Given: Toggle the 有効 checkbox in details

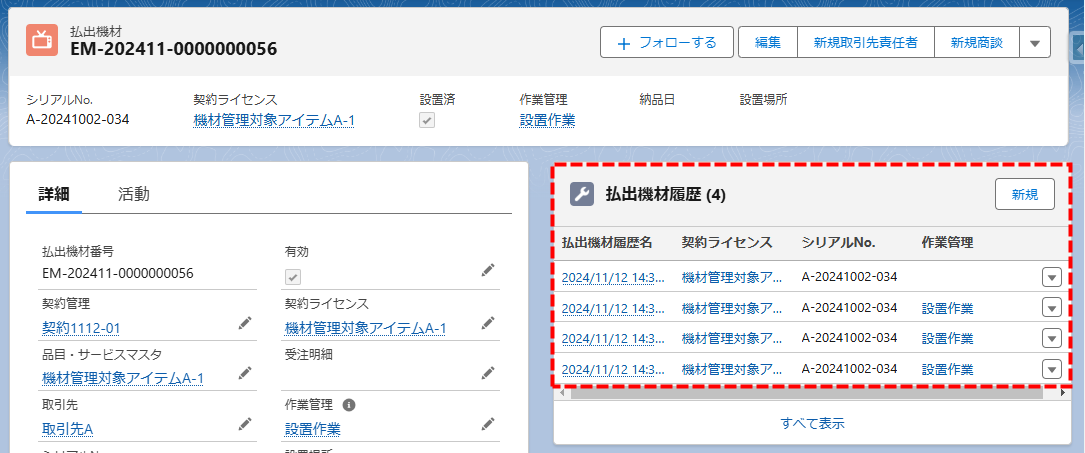Looking at the screenshot, I should pos(293,277).
